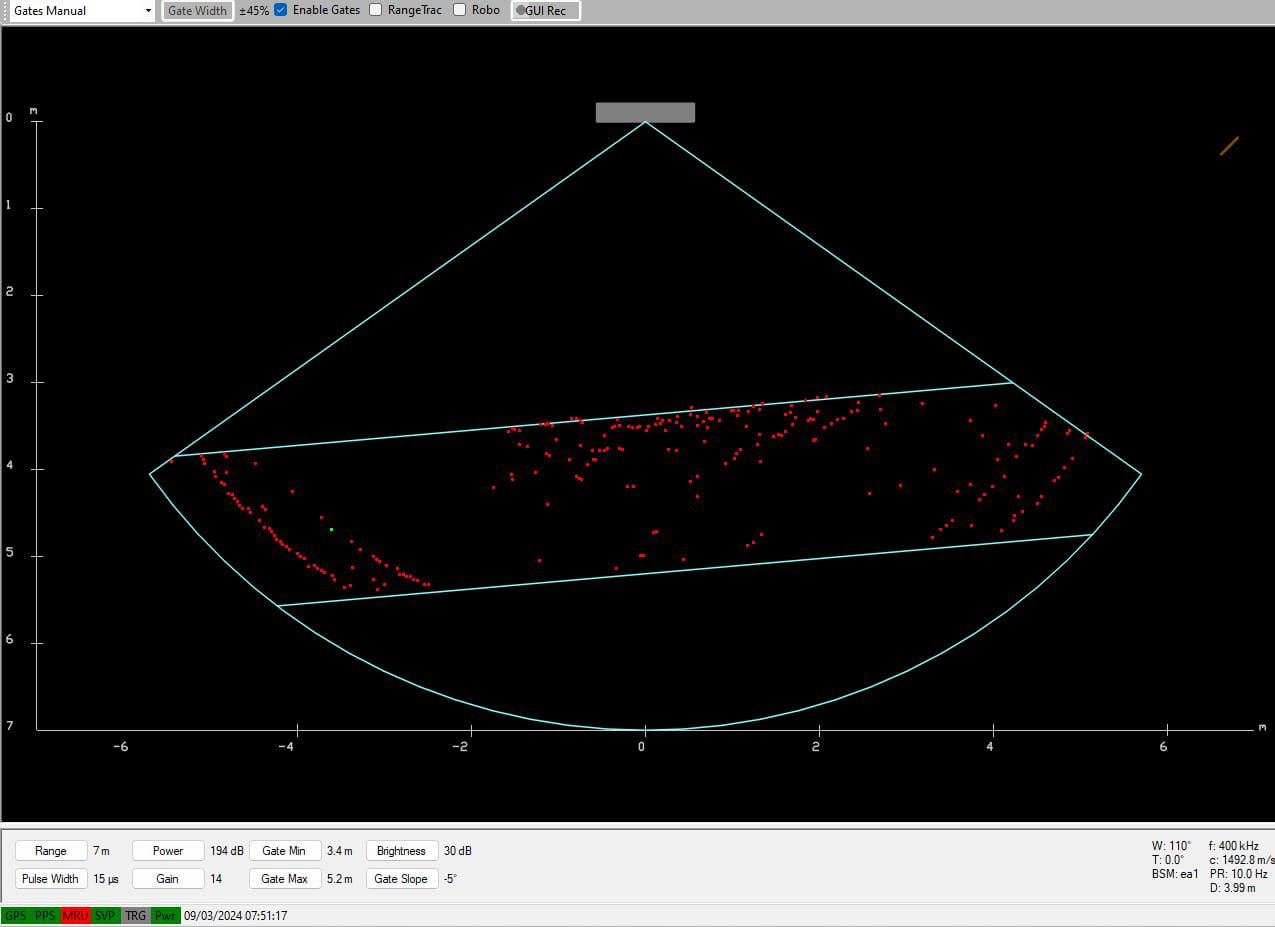Click the 15 µs pulse width value
Screen dimensions: 1275x927
click(x=106, y=879)
